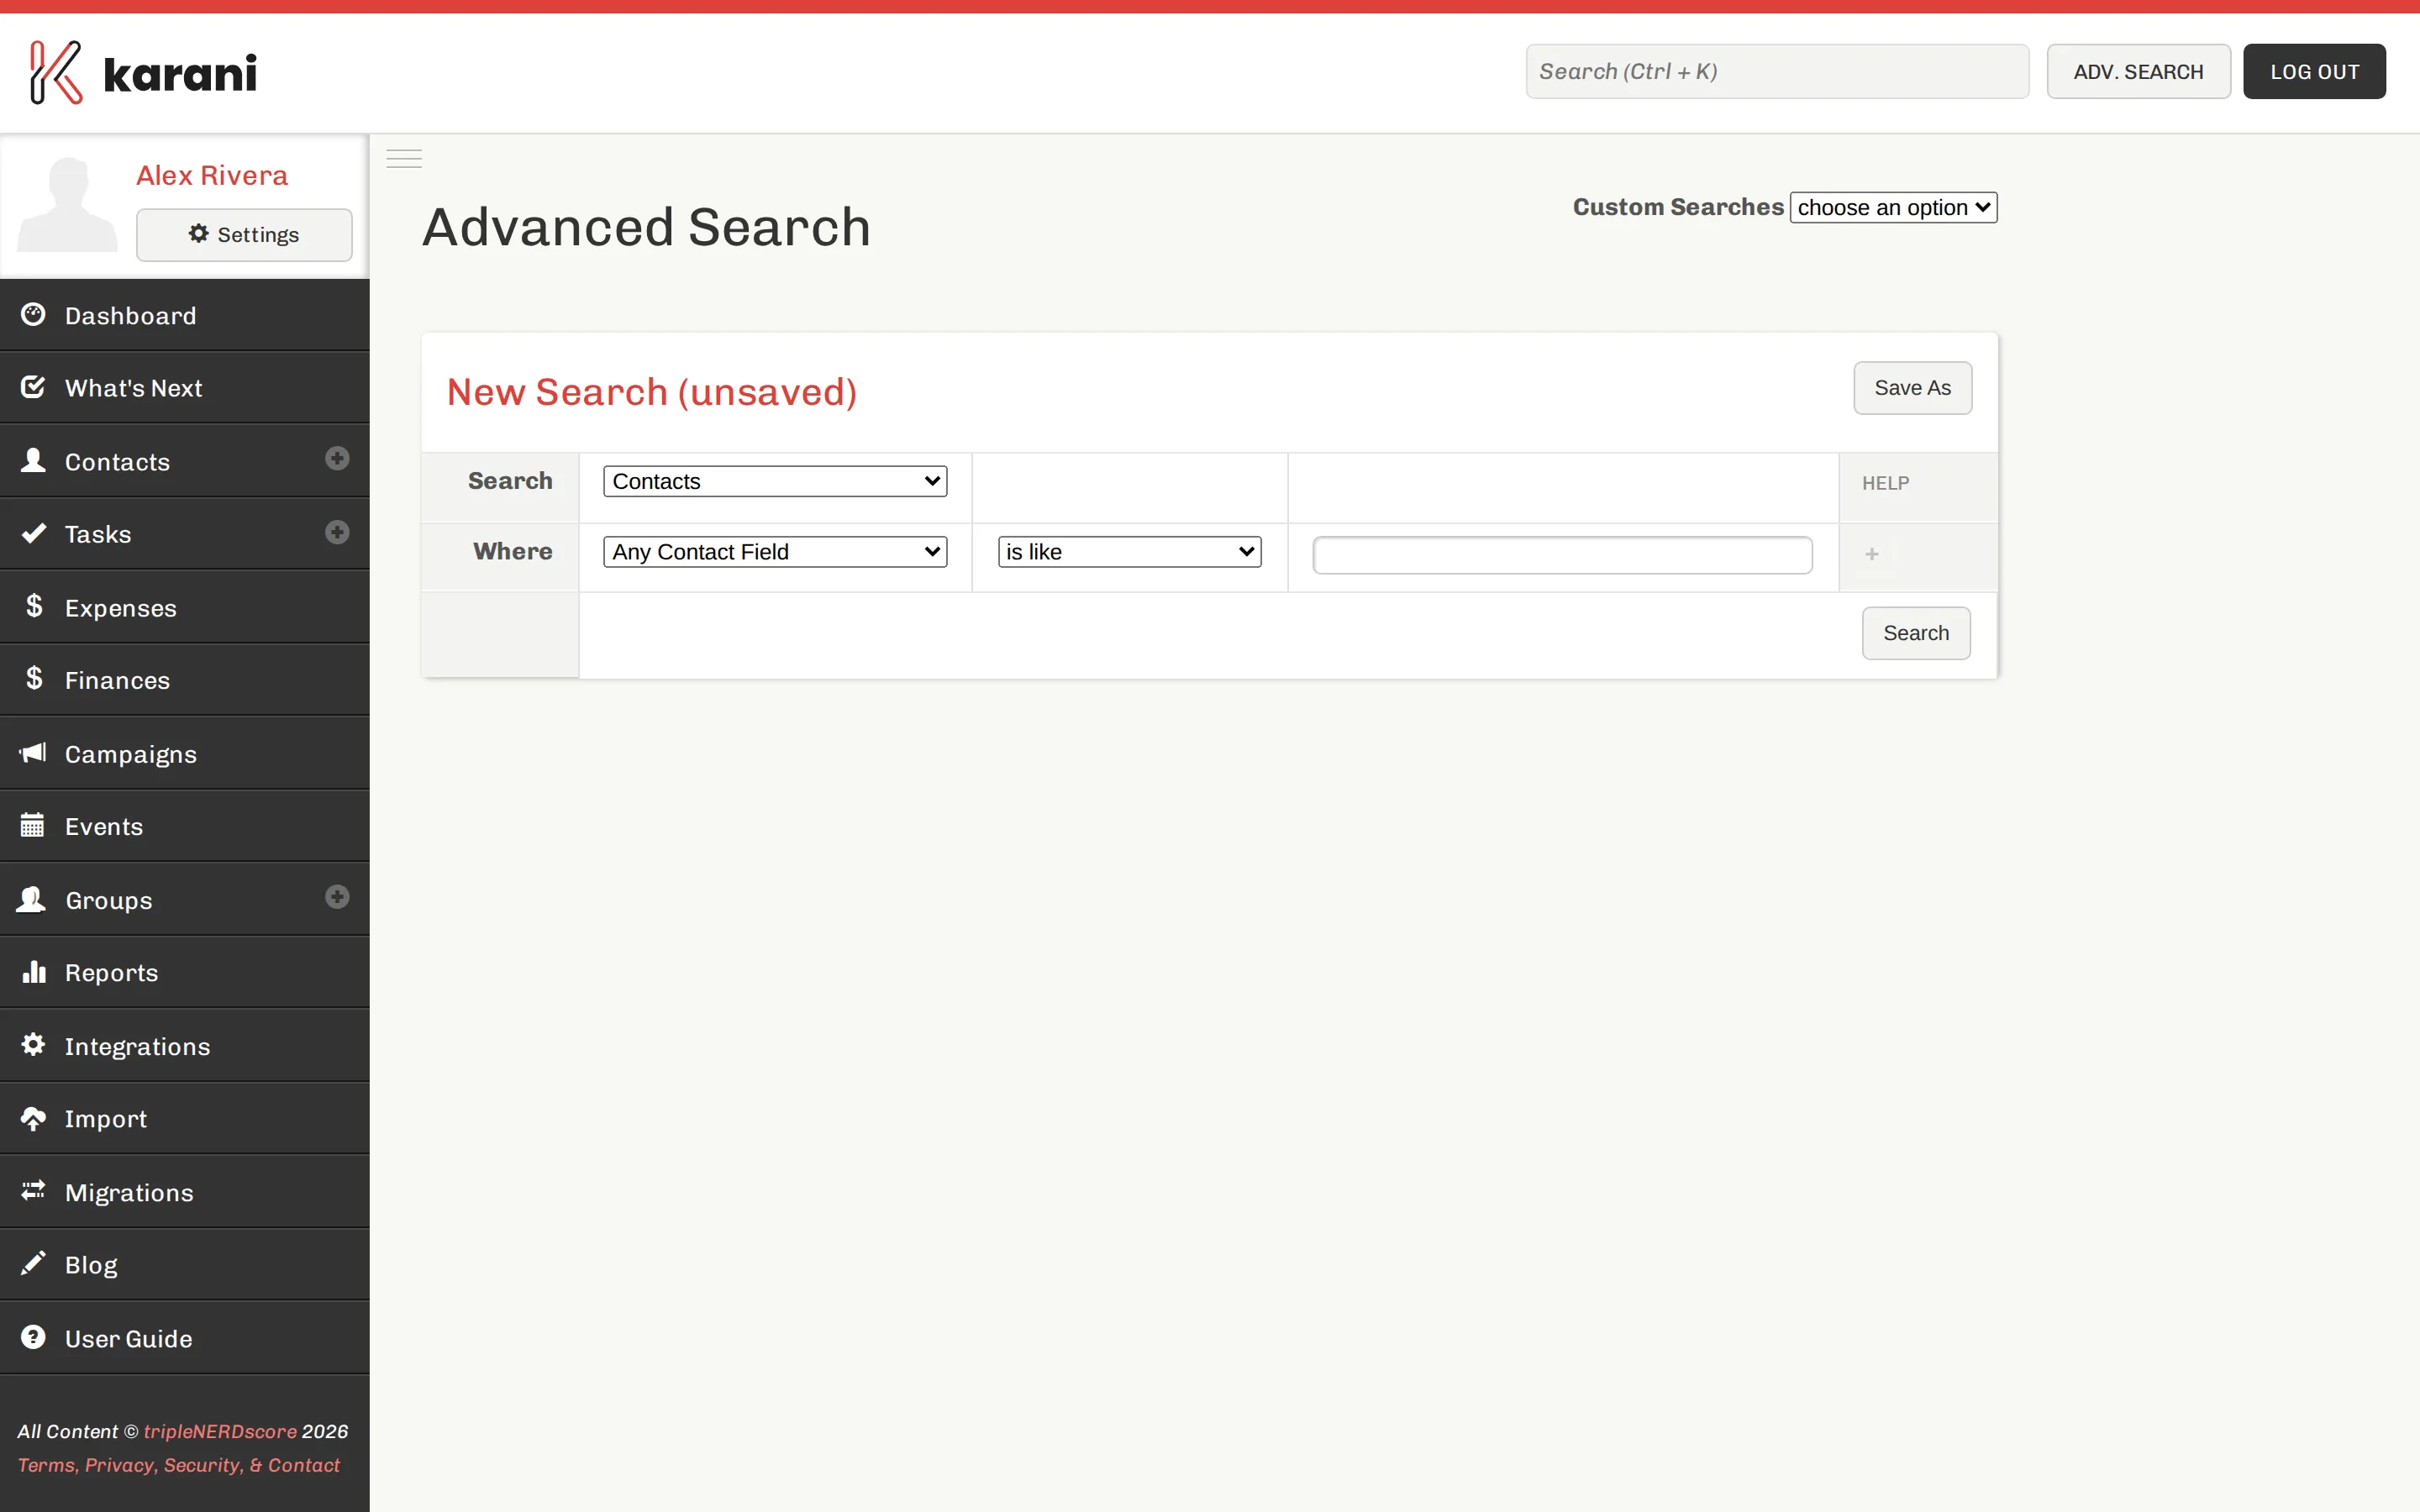Go to What's Next

coord(185,388)
